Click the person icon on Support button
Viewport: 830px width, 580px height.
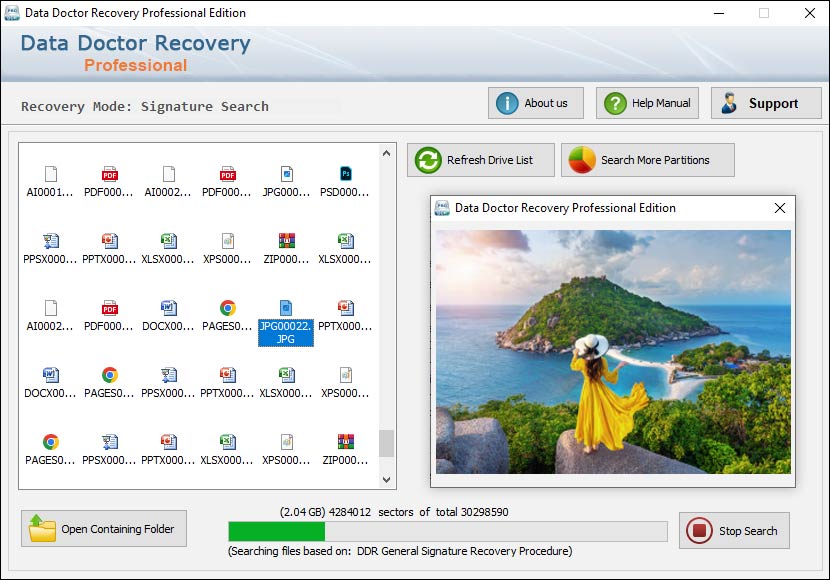click(x=729, y=103)
